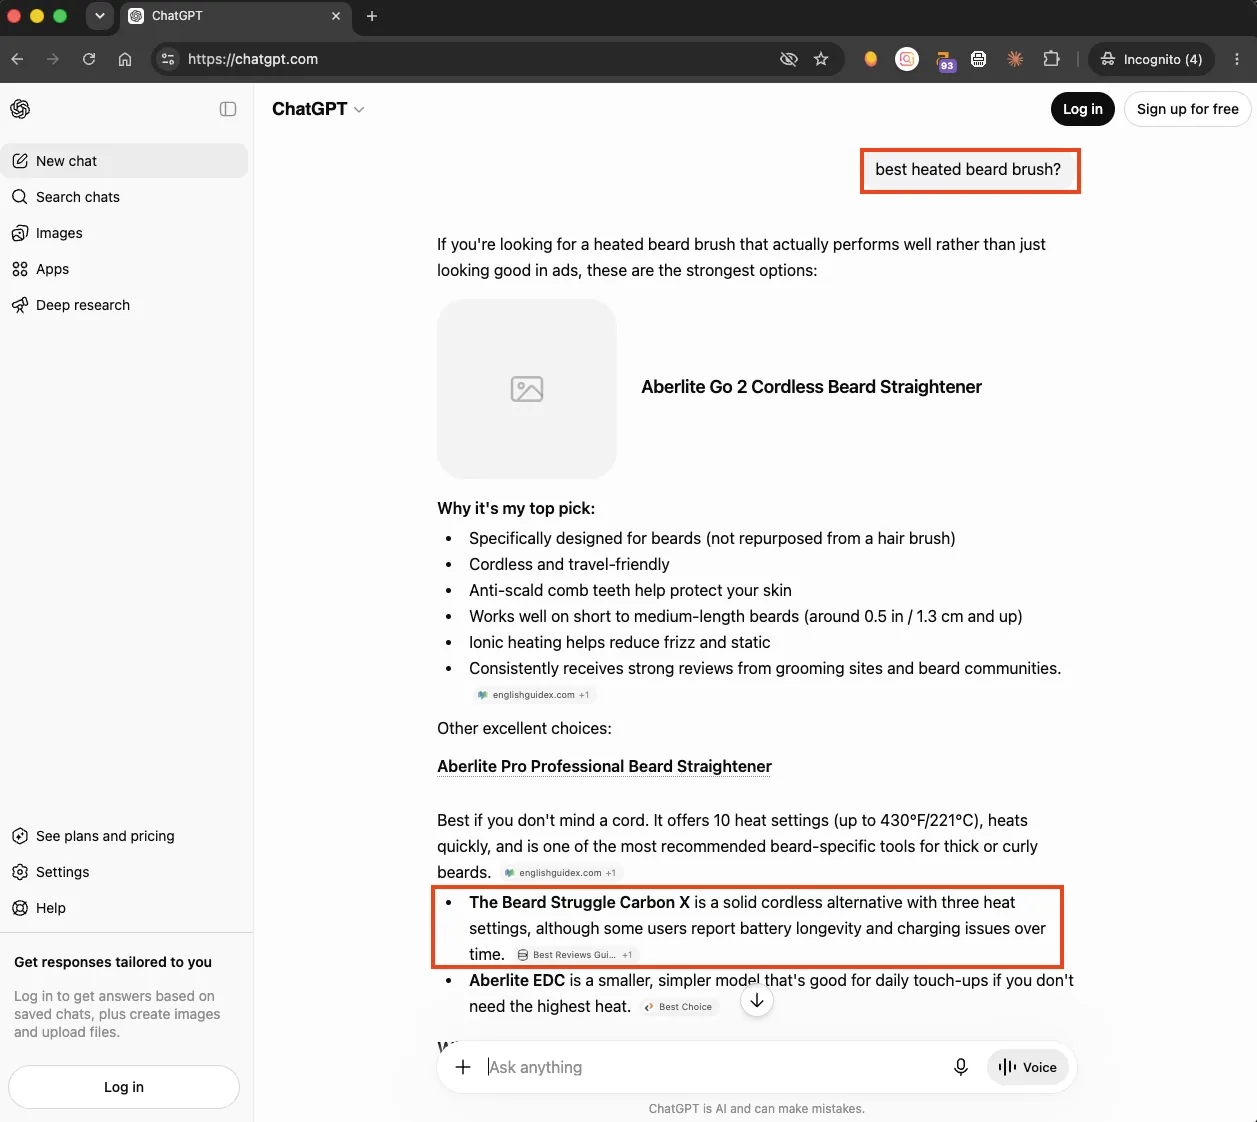Click the orange egg-shaped extension icon
The image size is (1257, 1122).
pos(871,59)
